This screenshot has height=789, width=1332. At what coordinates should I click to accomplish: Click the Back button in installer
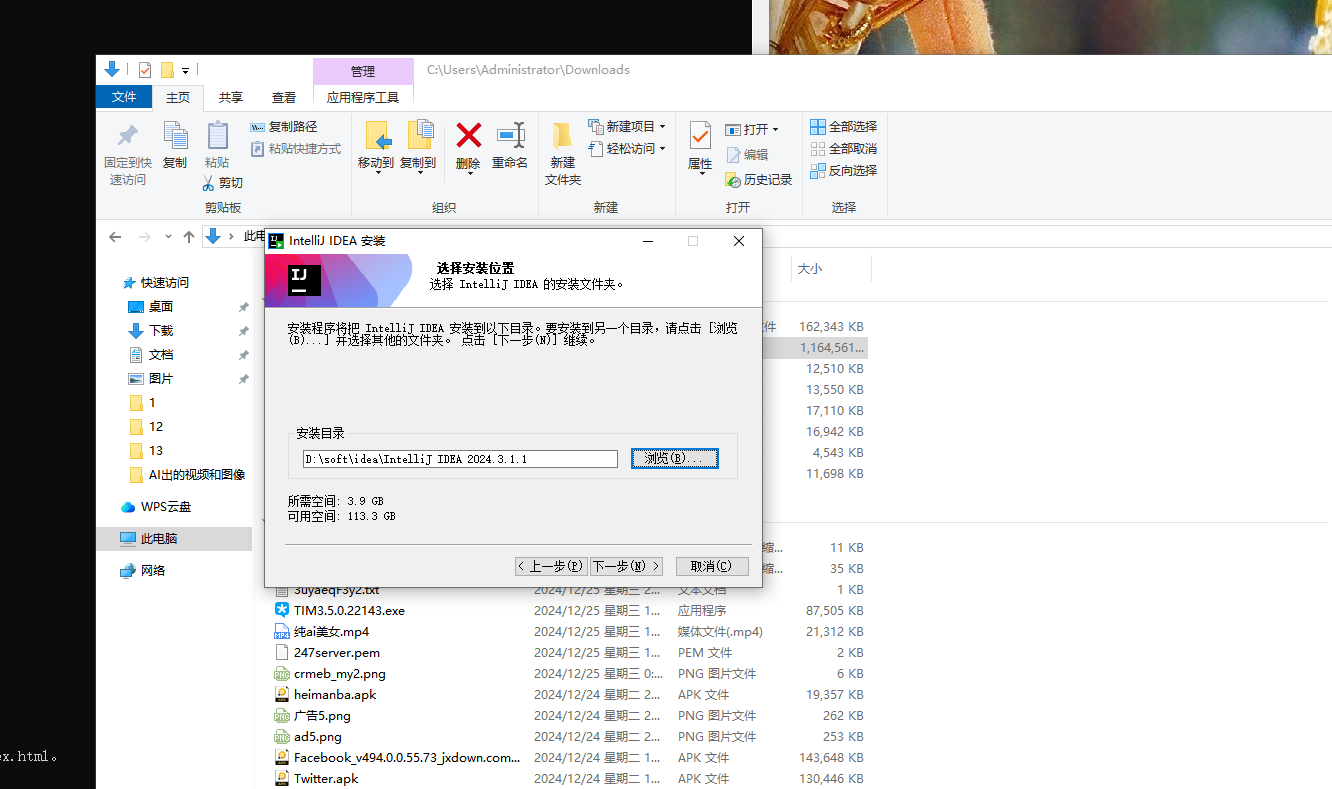pos(551,566)
